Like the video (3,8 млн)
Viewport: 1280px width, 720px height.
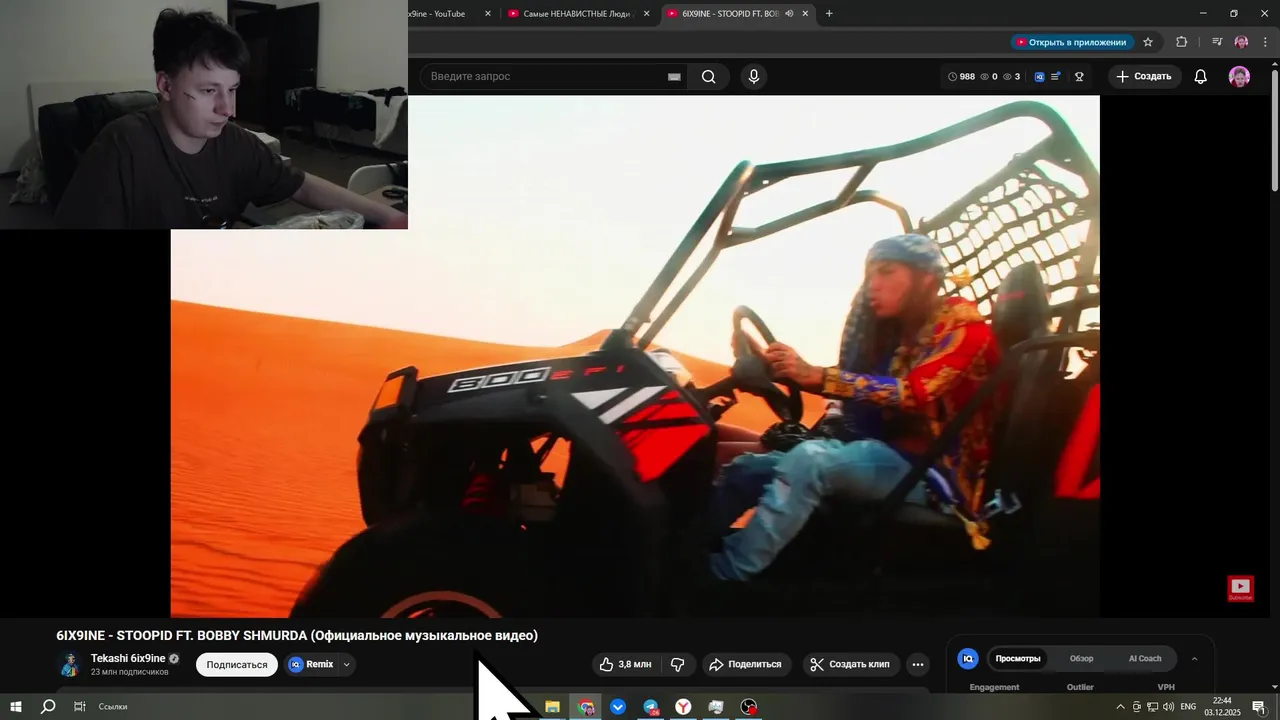coord(626,664)
